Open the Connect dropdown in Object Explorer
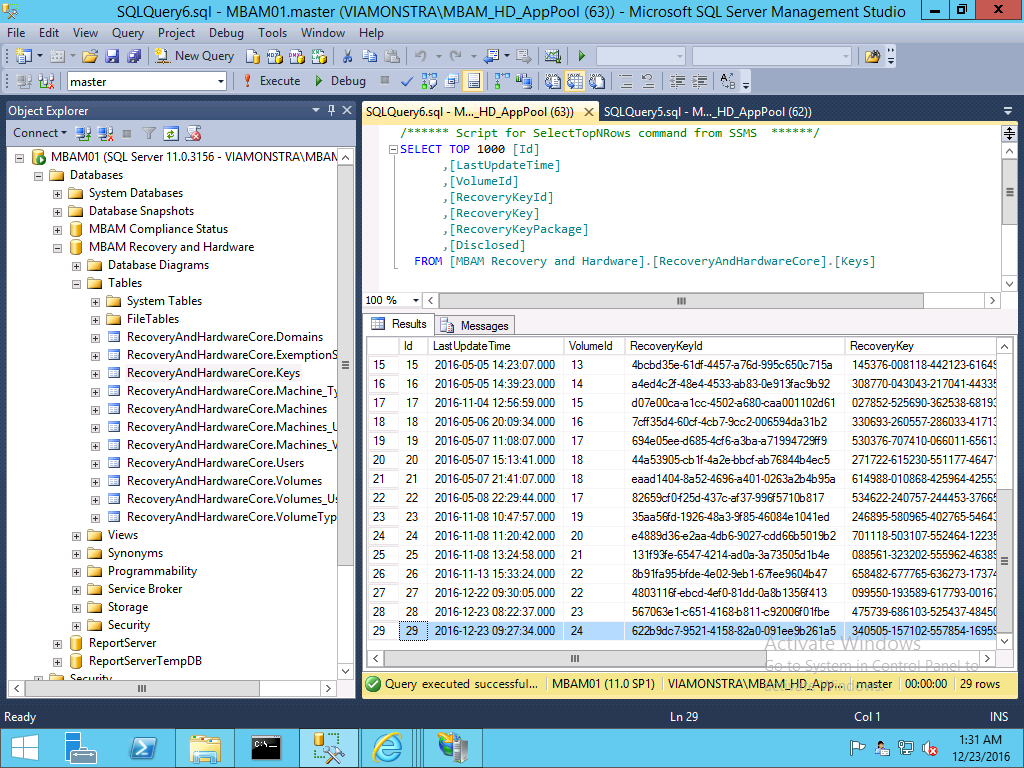Image resolution: width=1024 pixels, height=768 pixels. tap(40, 133)
